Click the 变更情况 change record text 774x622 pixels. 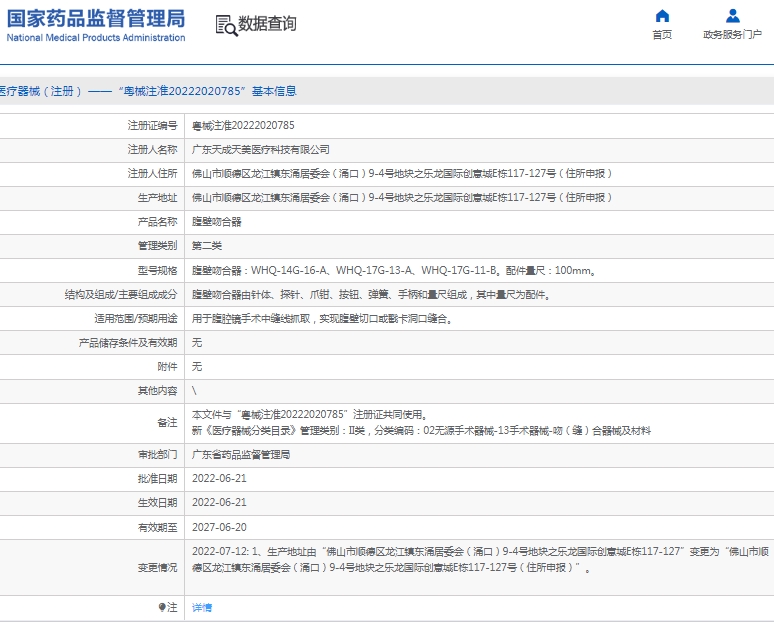(x=480, y=559)
